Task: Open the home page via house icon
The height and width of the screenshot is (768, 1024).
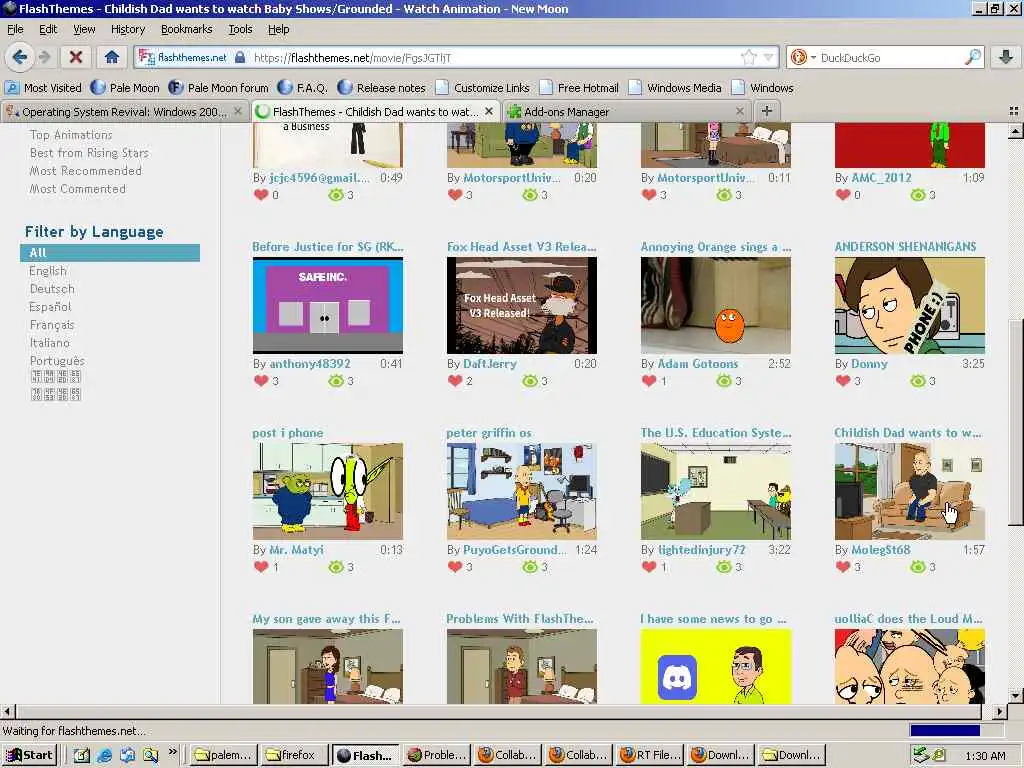Action: [x=112, y=57]
